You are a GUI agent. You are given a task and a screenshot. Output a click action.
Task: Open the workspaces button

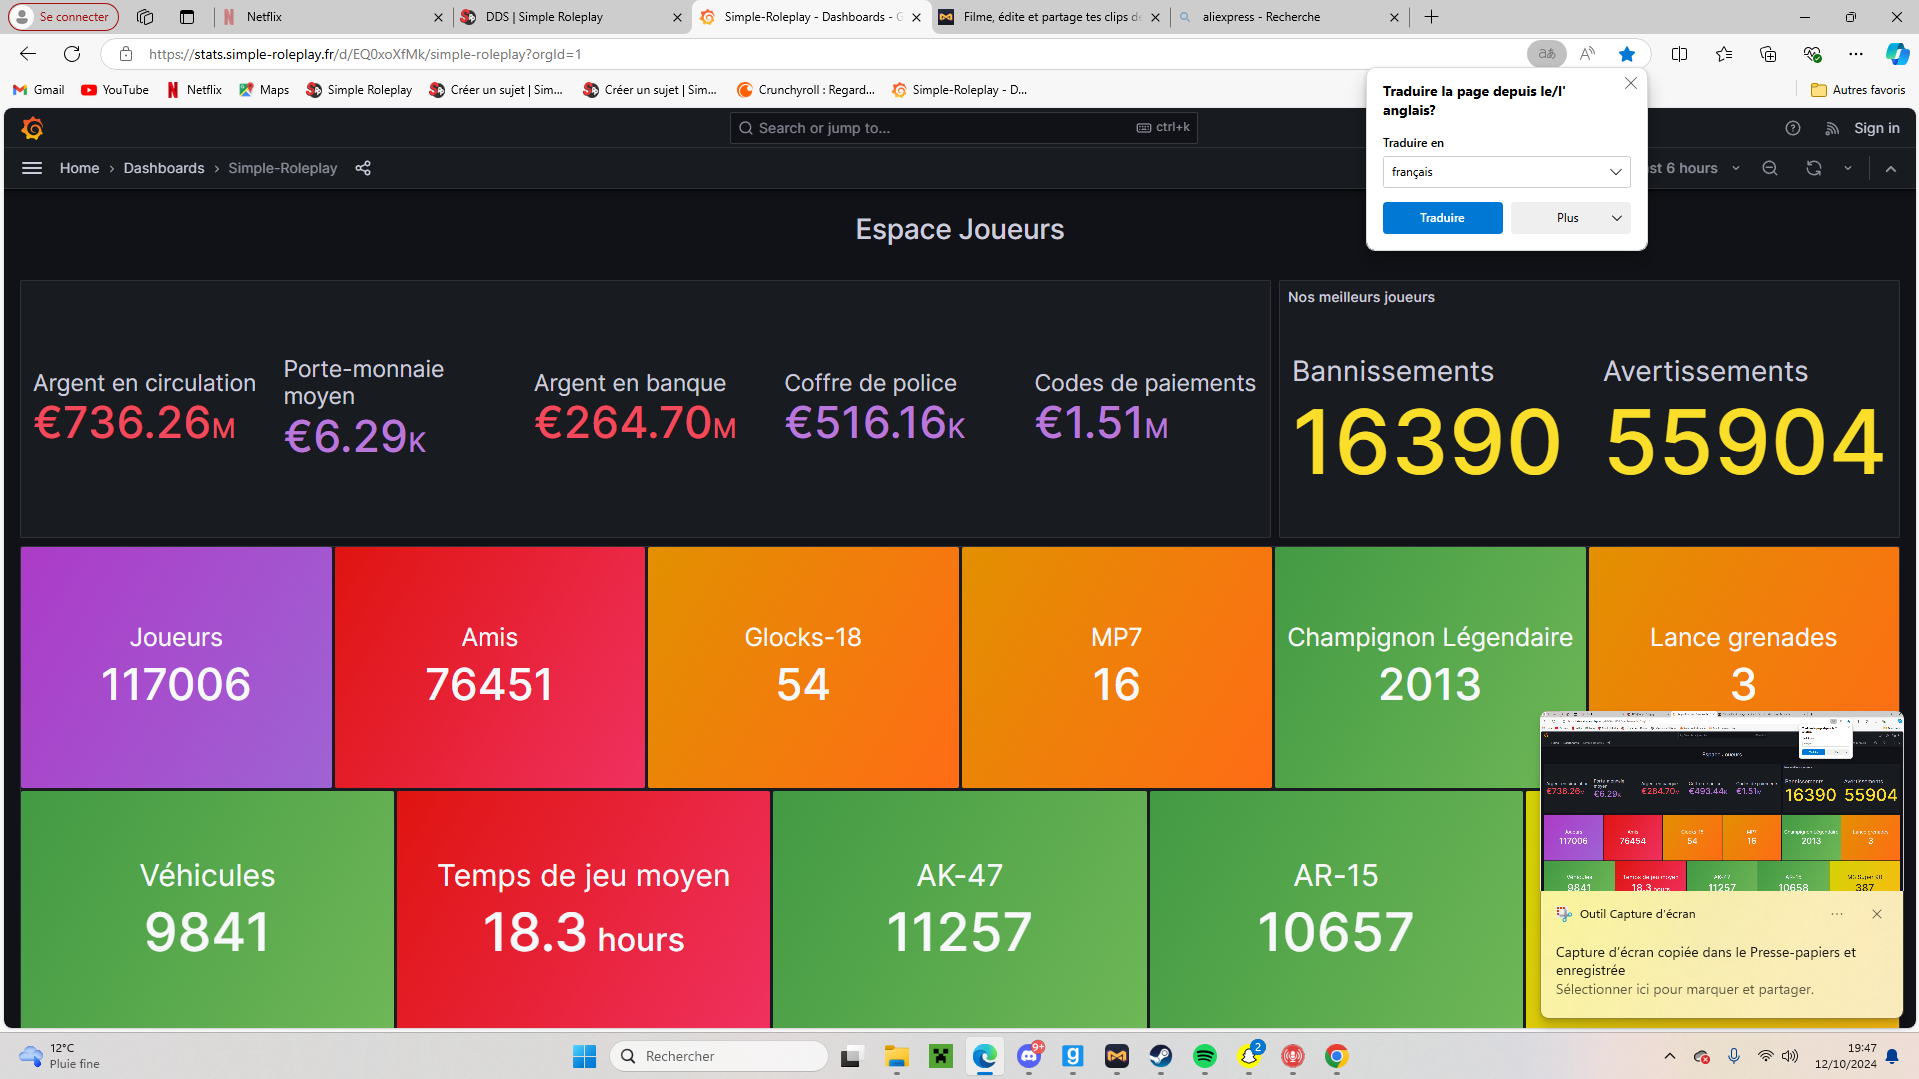[145, 17]
